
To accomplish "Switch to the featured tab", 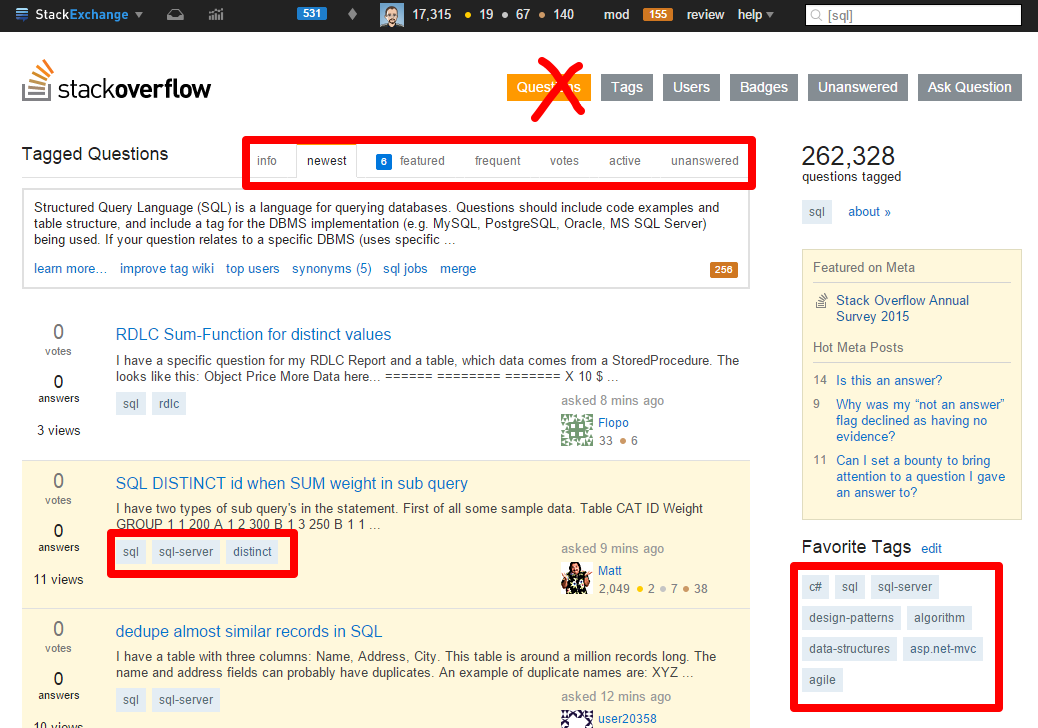I will click(x=410, y=161).
